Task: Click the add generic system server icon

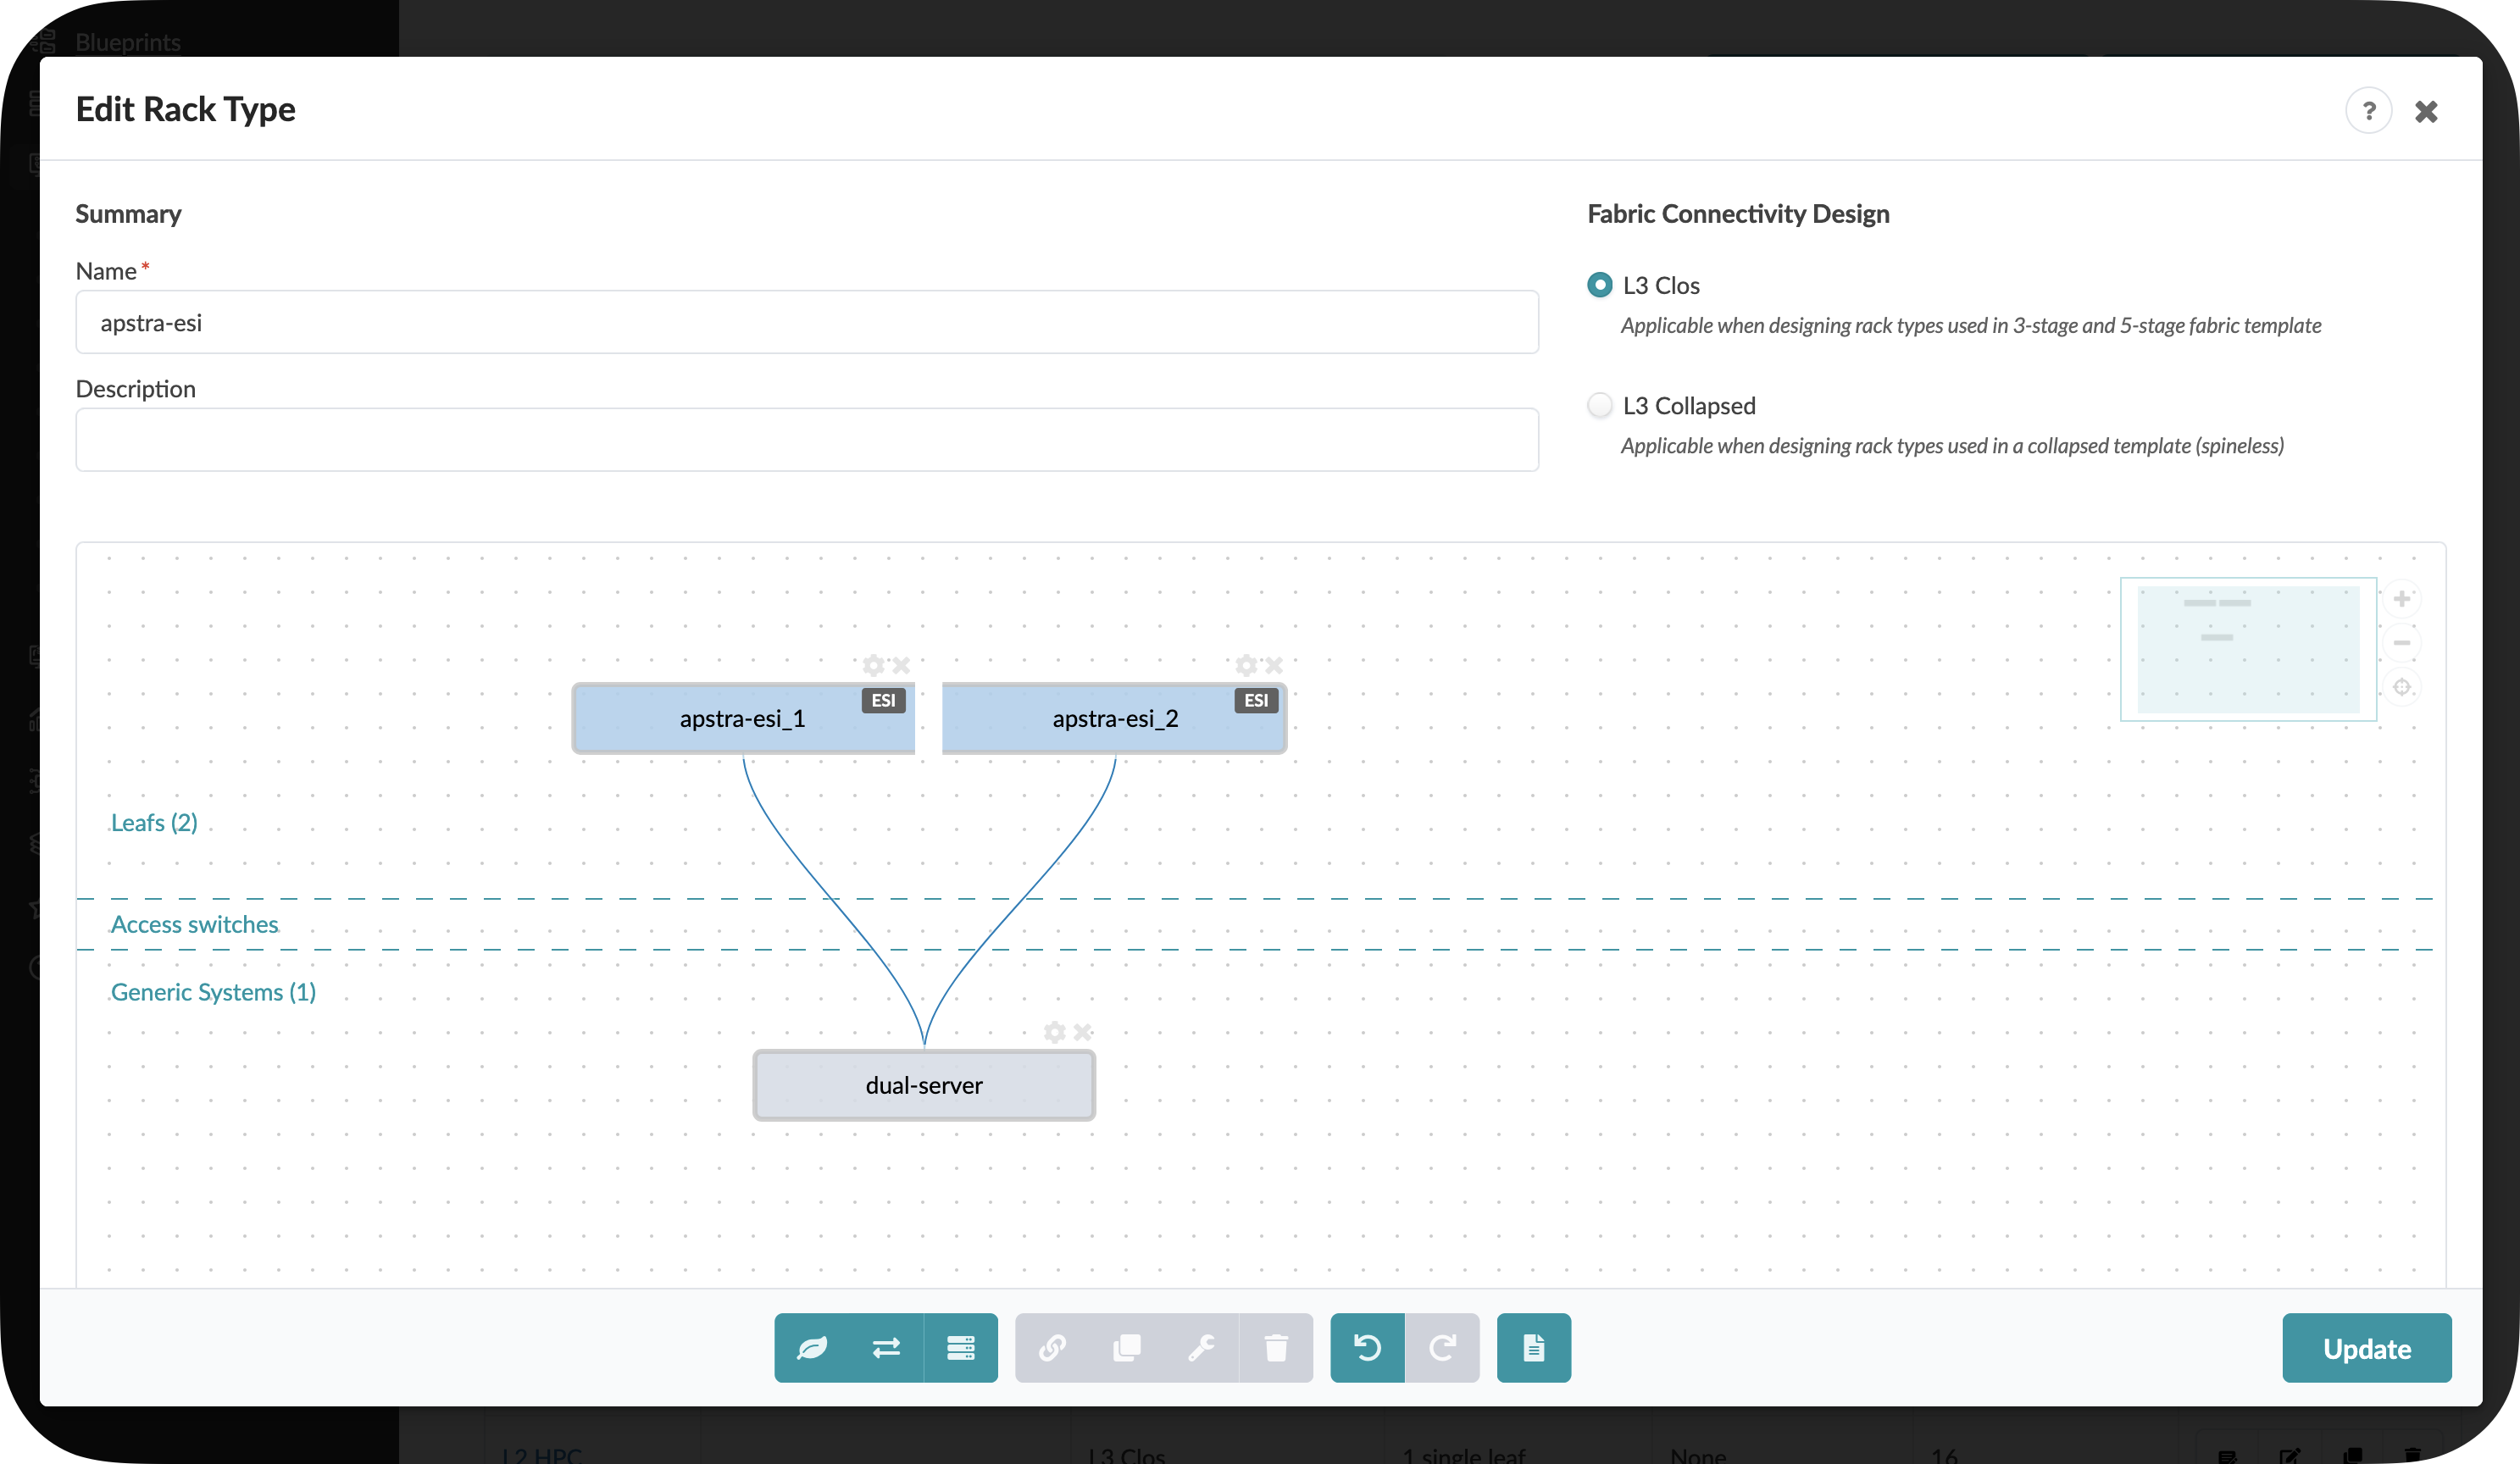Action: point(961,1348)
